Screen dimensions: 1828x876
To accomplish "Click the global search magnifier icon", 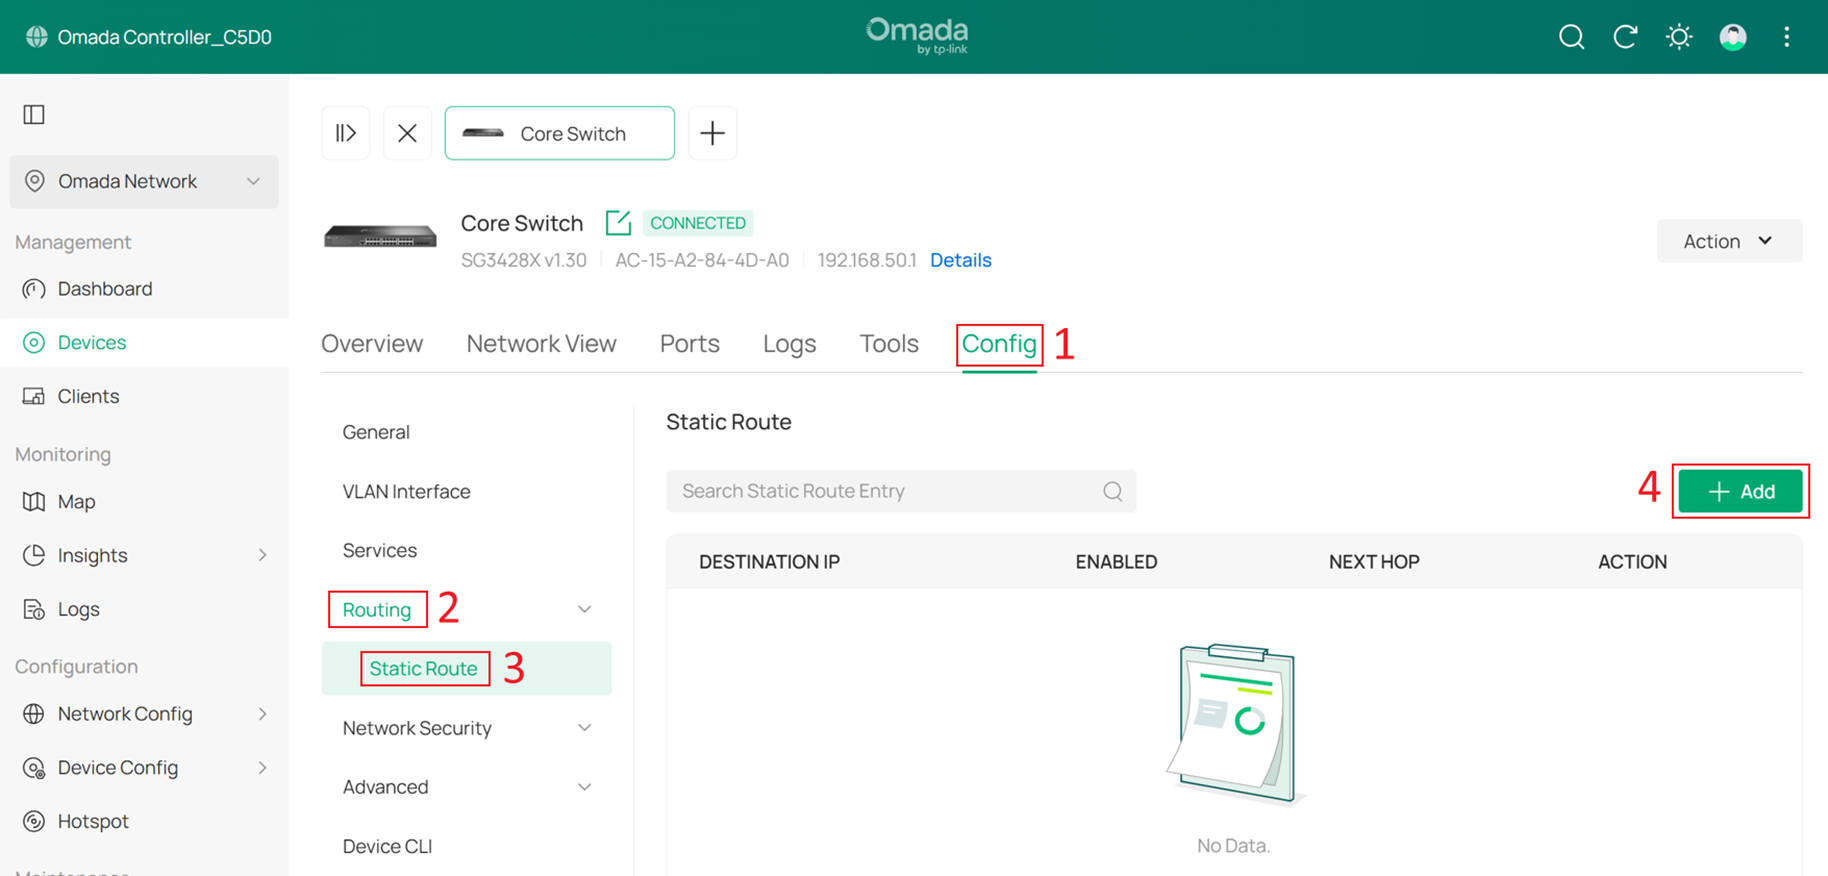I will coord(1571,37).
